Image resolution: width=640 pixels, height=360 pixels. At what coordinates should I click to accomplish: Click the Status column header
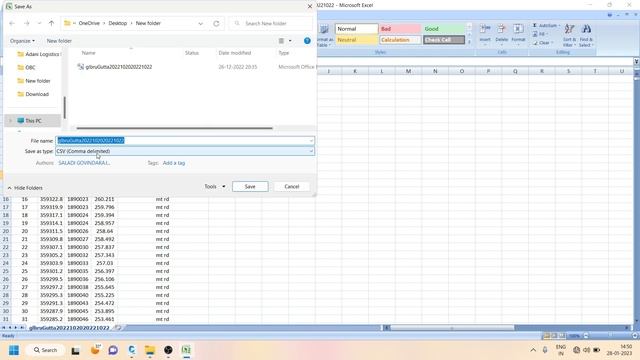191,53
